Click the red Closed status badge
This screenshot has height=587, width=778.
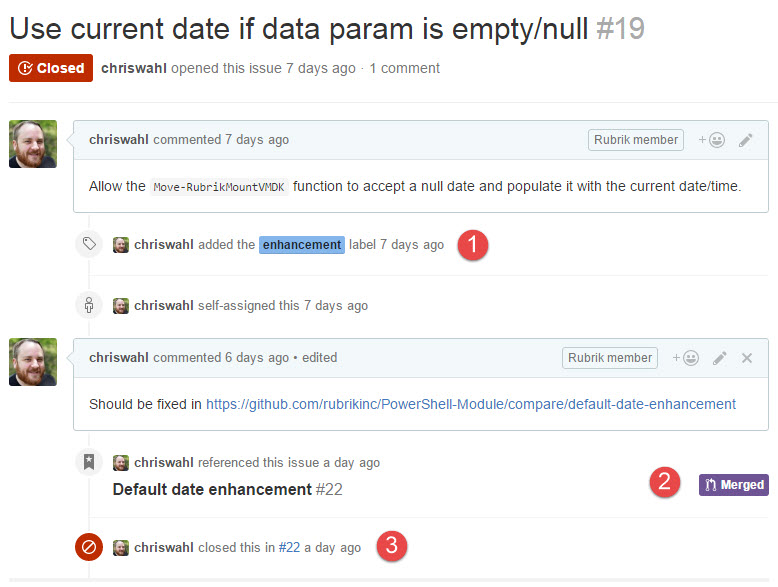[x=51, y=68]
